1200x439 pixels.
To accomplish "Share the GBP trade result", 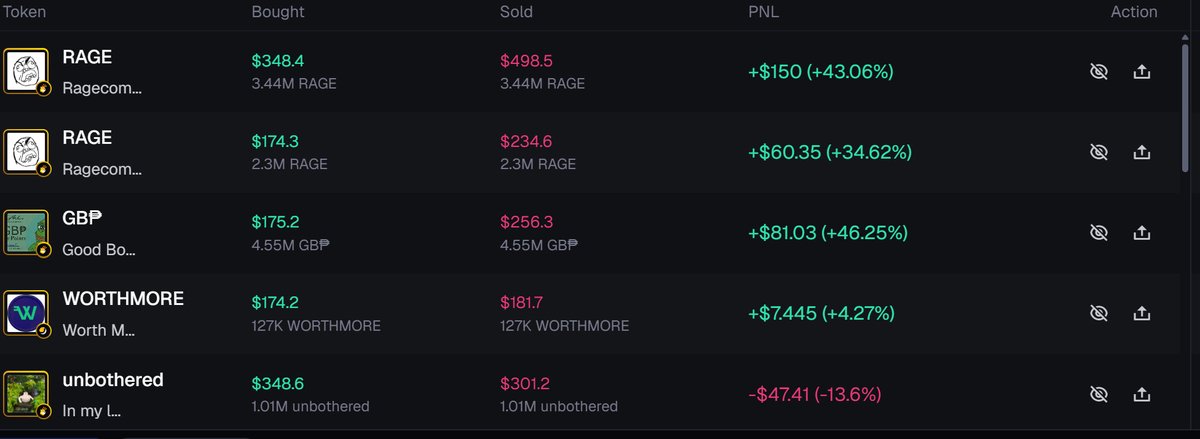I will (1141, 232).
